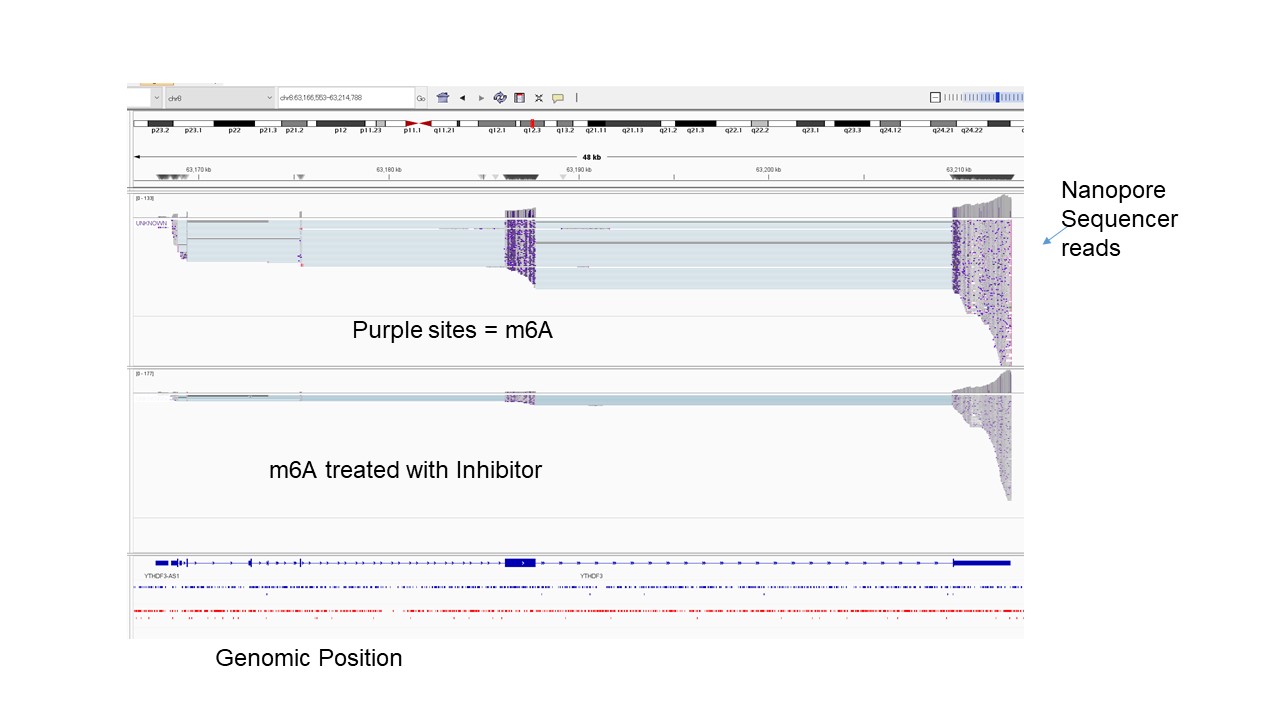Click the zoom out minus icon
The height and width of the screenshot is (720, 1280).
(x=935, y=97)
